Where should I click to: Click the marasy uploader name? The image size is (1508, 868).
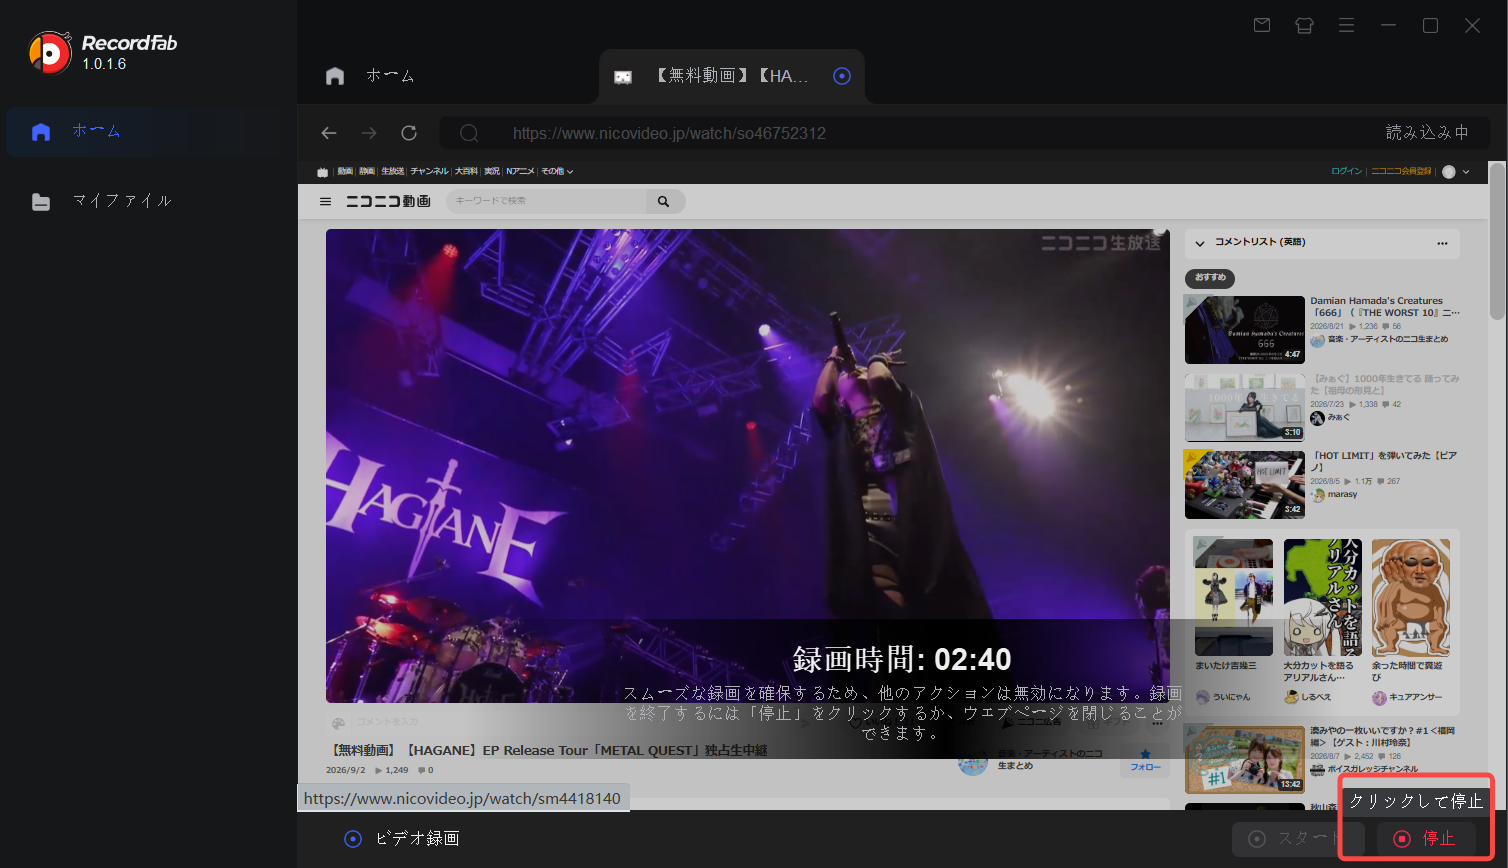(x=1342, y=495)
